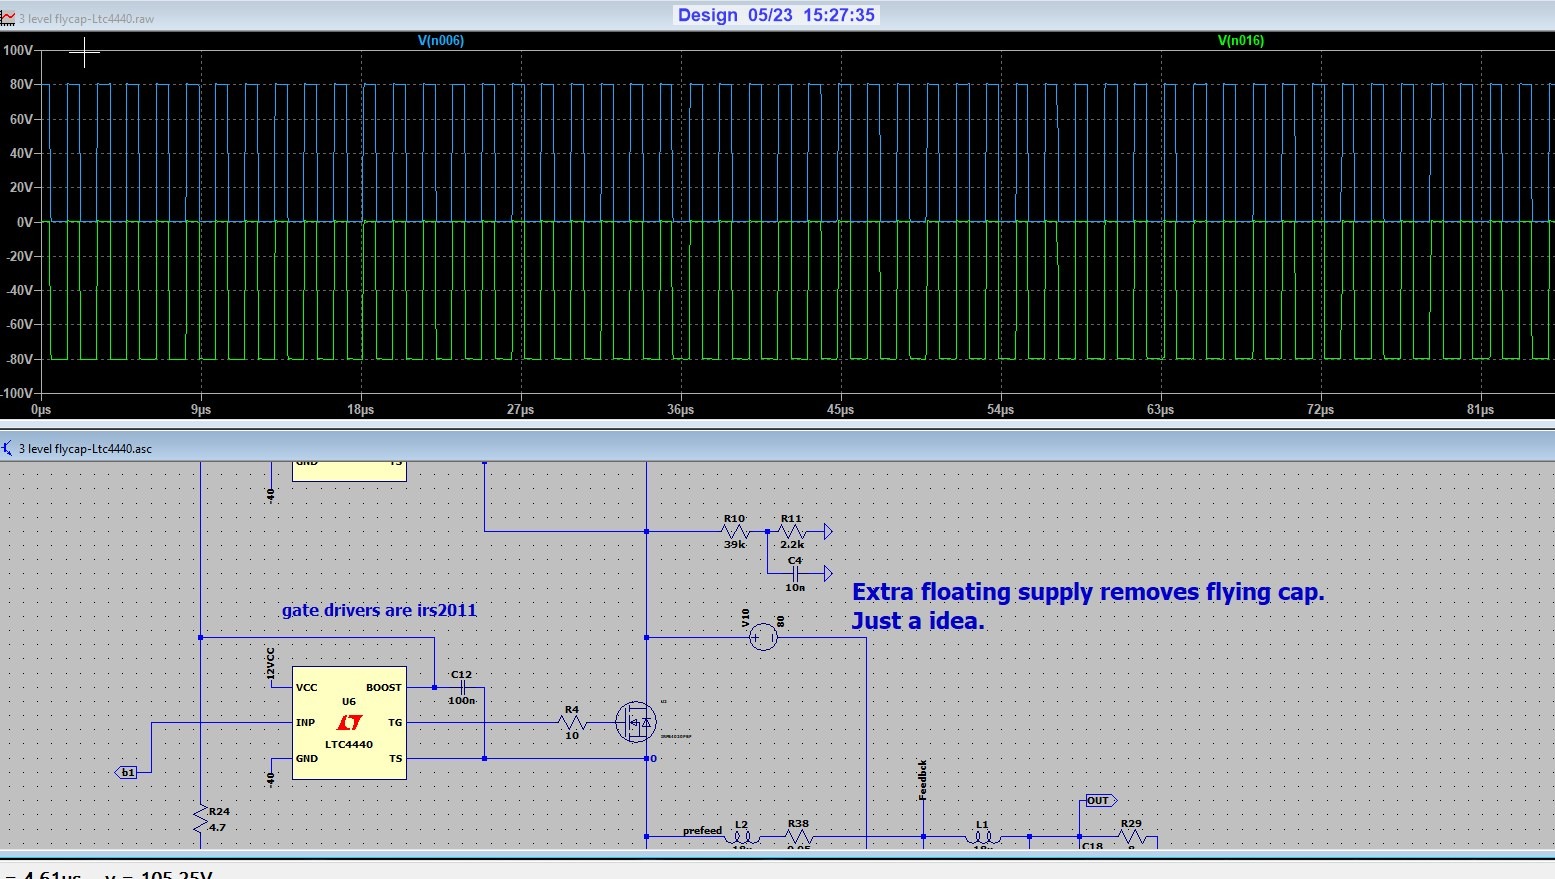Click the prefeed net label
The height and width of the screenshot is (879, 1555).
pos(702,830)
